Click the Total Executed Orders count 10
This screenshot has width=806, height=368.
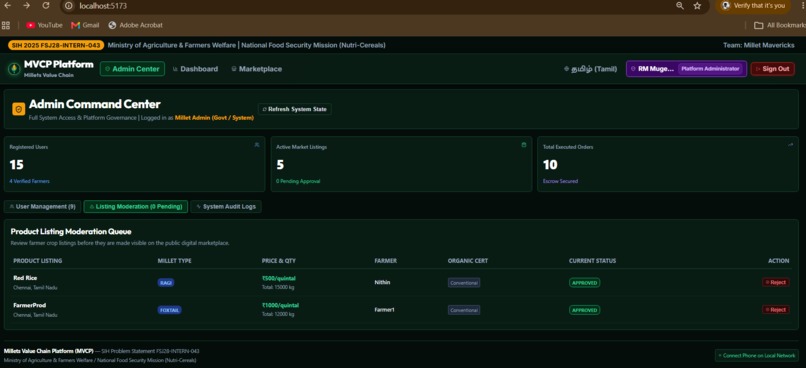point(551,164)
